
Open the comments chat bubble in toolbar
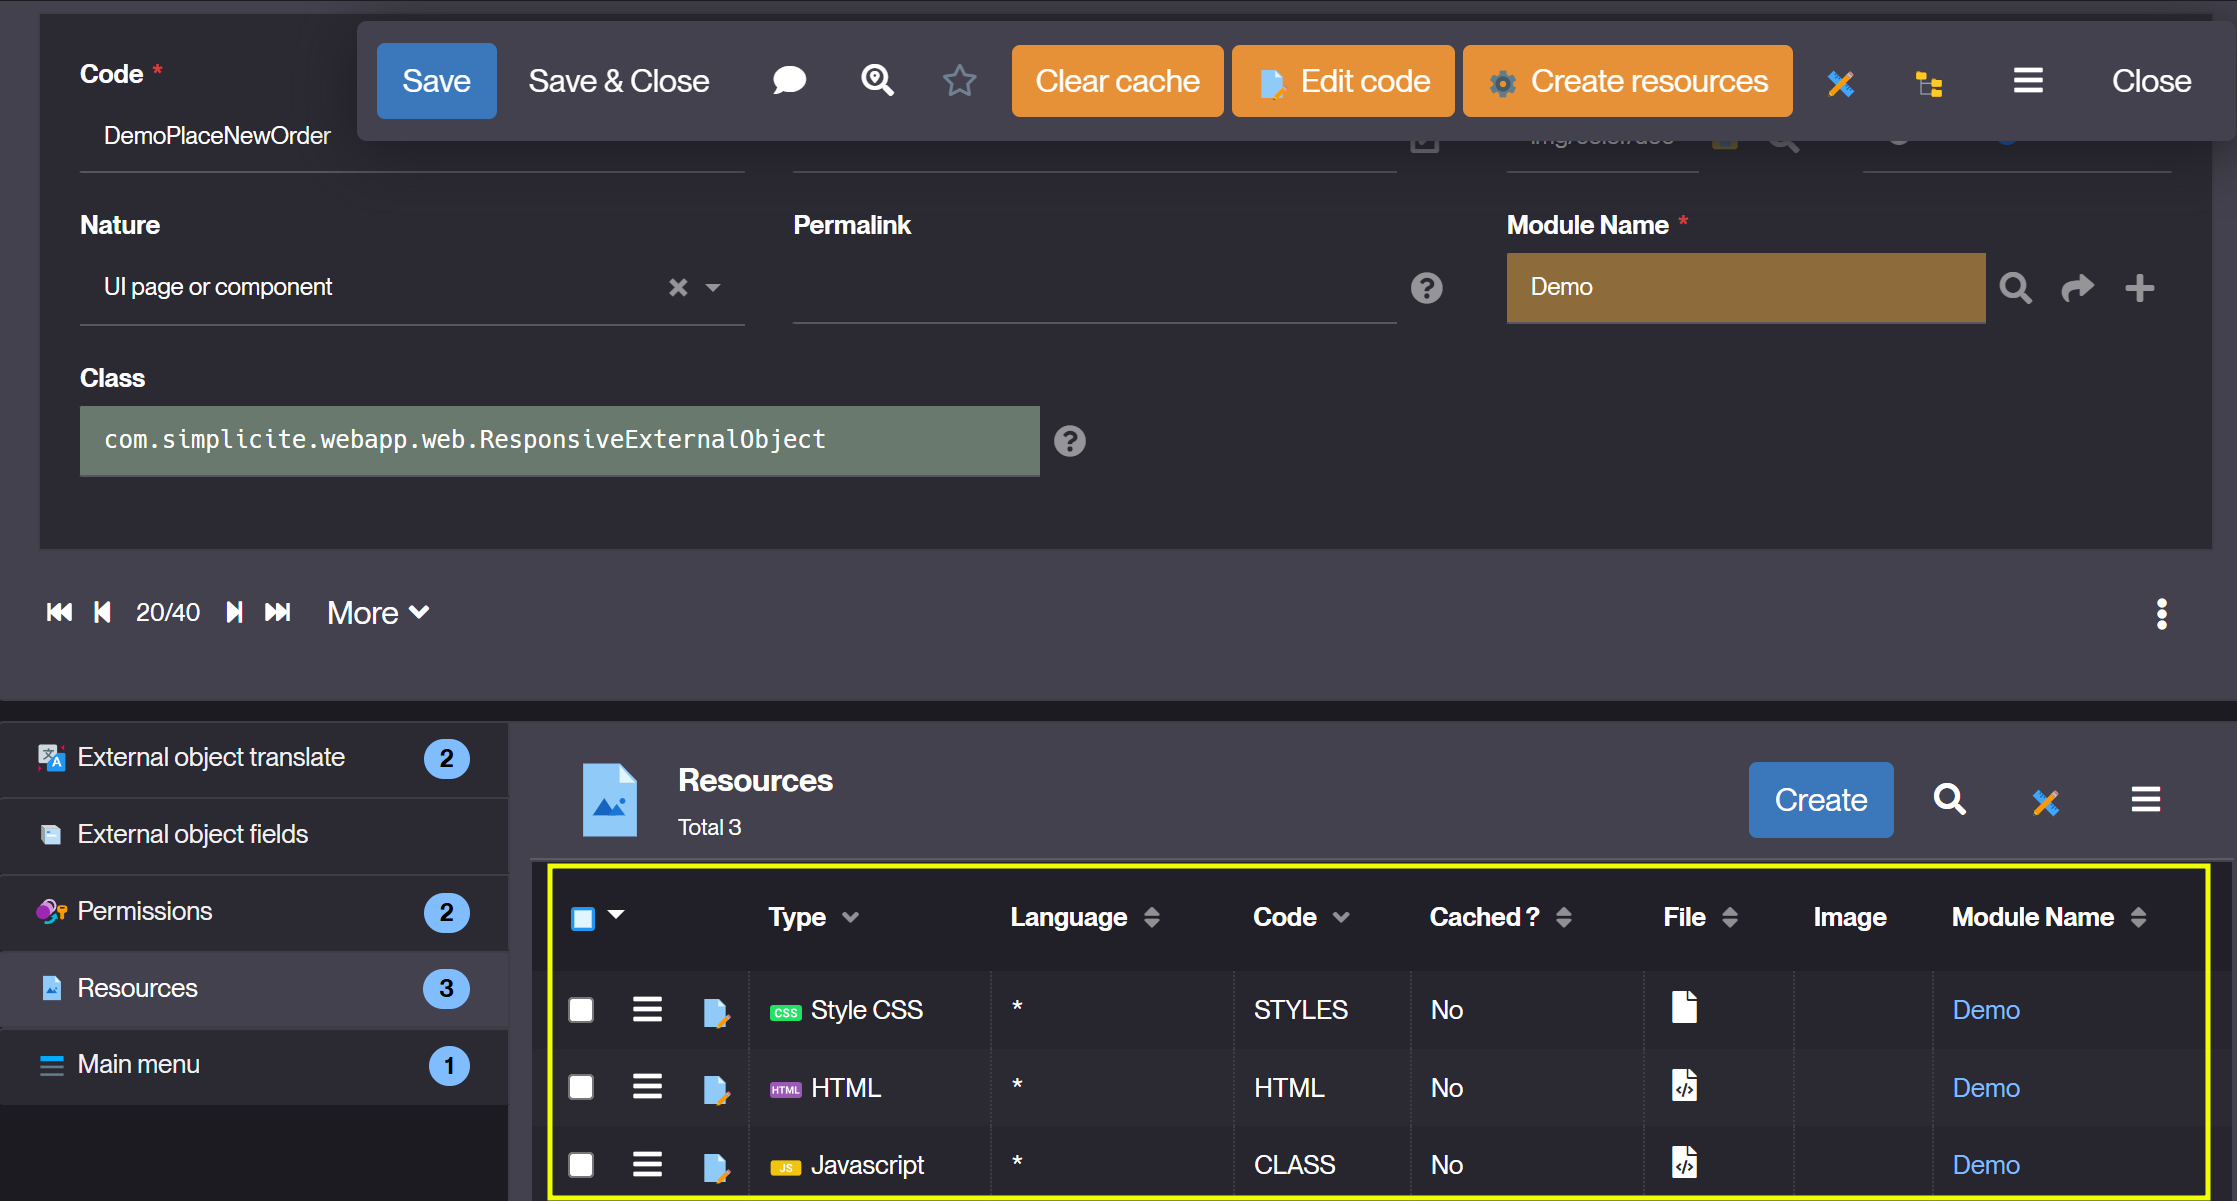tap(789, 81)
